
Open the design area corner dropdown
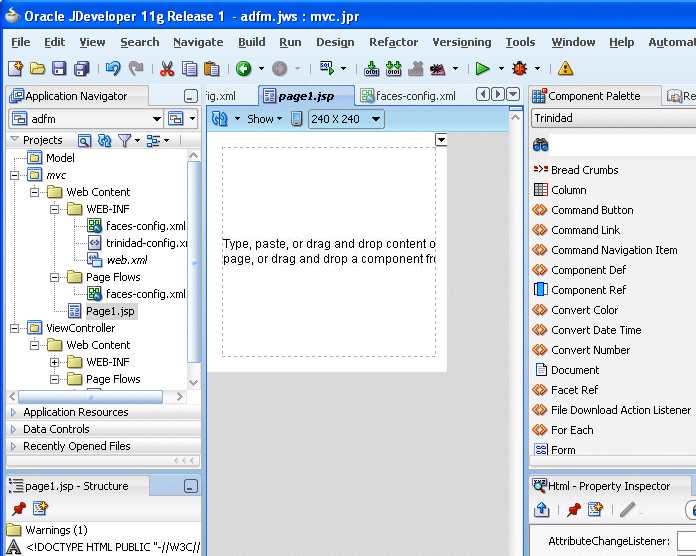coord(441,140)
